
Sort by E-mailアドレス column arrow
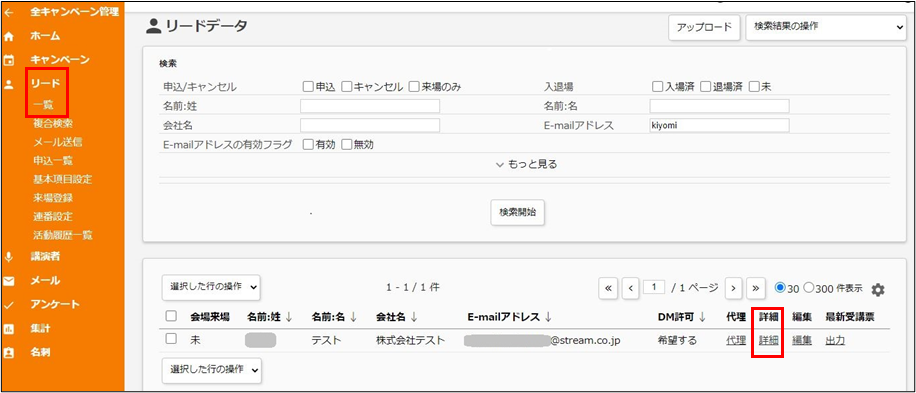549,317
